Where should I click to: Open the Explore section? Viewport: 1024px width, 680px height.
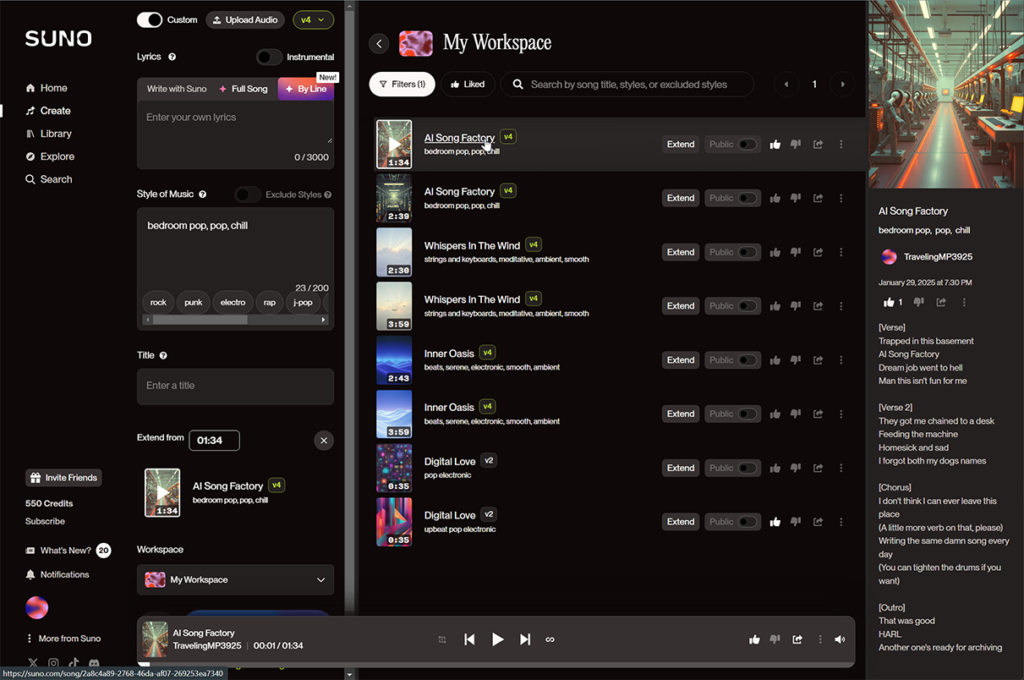coord(50,156)
